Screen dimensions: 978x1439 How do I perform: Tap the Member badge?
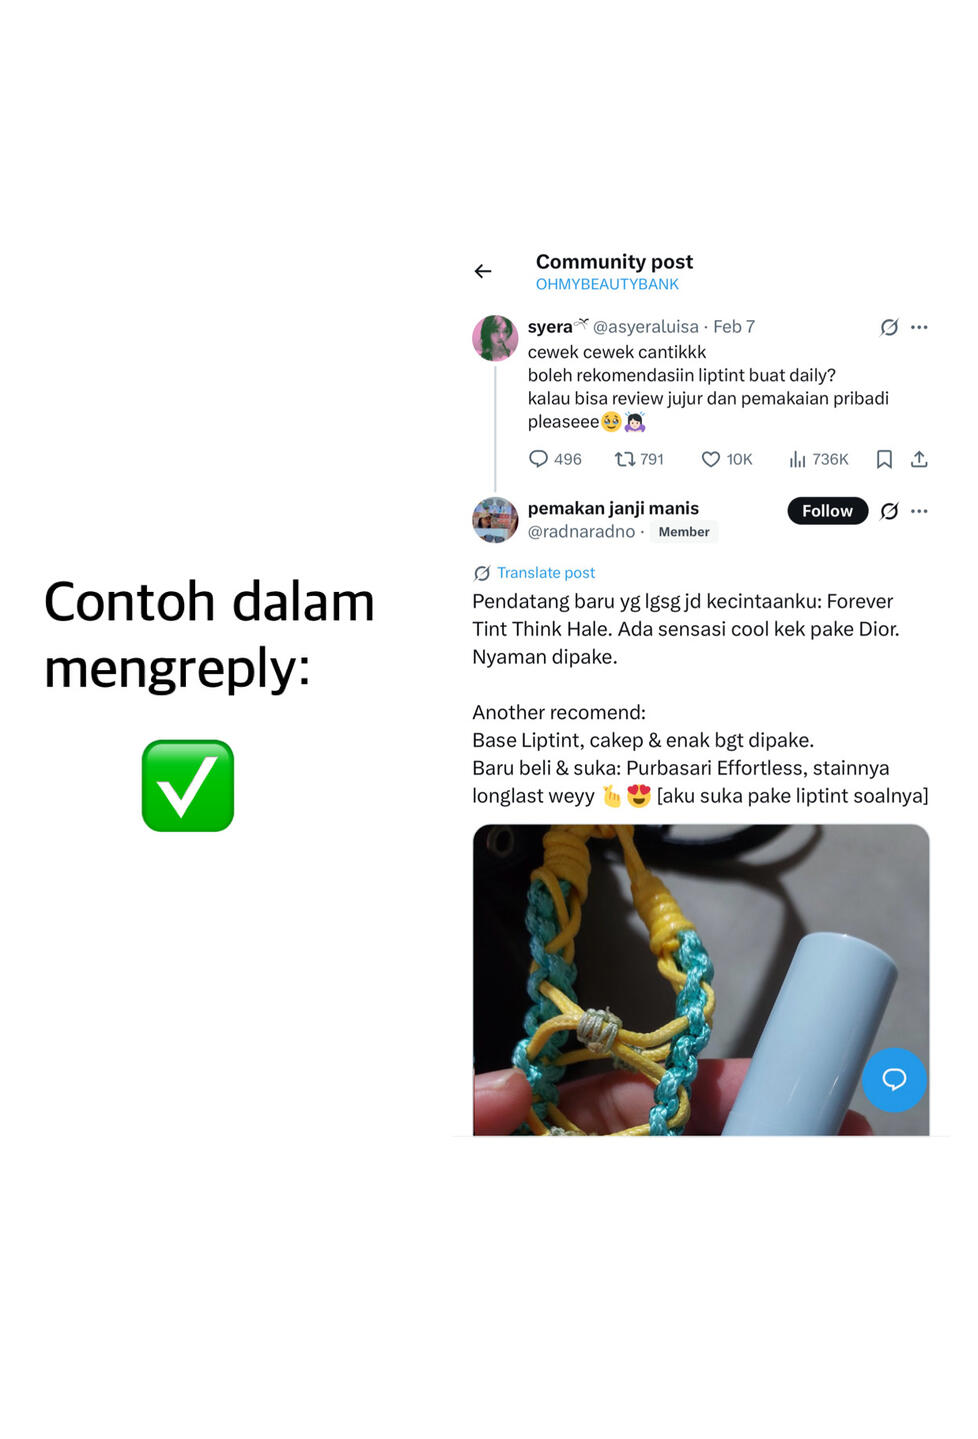(x=684, y=532)
